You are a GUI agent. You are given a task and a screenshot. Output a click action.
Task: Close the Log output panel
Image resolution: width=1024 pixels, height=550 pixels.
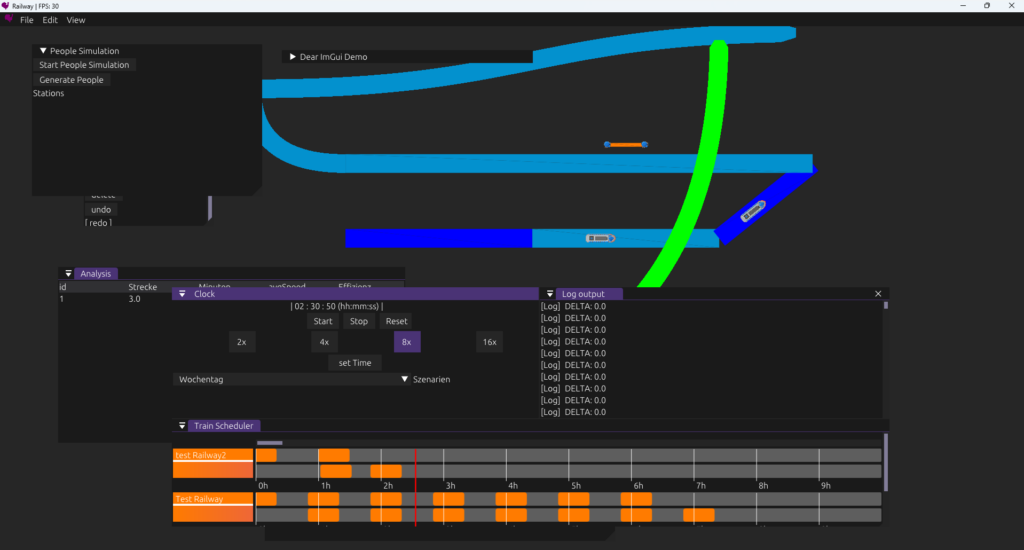tap(878, 294)
